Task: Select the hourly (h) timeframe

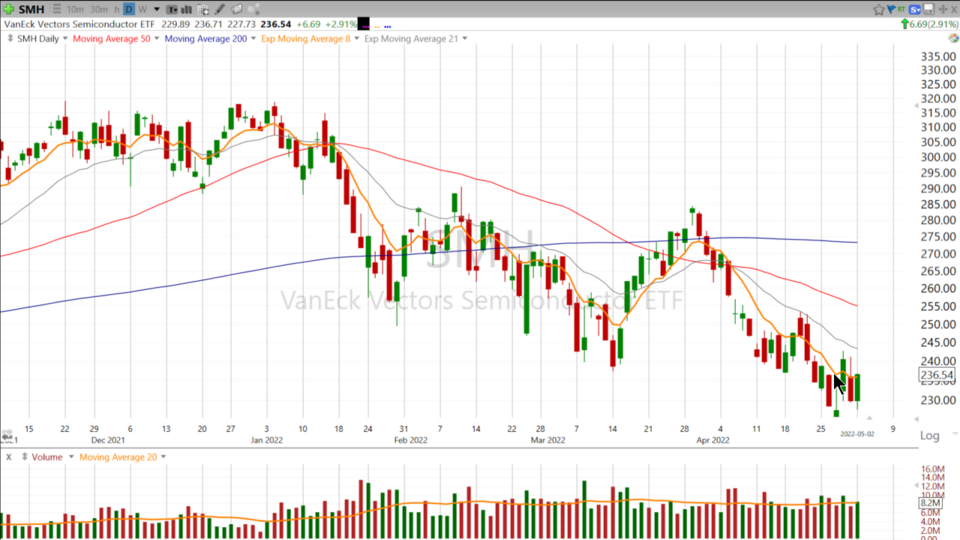Action: (x=116, y=9)
